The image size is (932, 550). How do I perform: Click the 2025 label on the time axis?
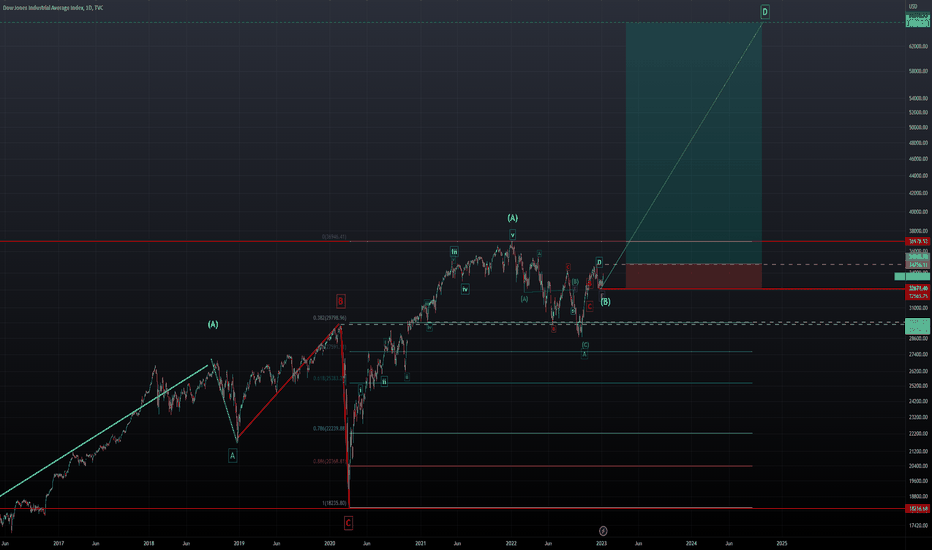[782, 543]
